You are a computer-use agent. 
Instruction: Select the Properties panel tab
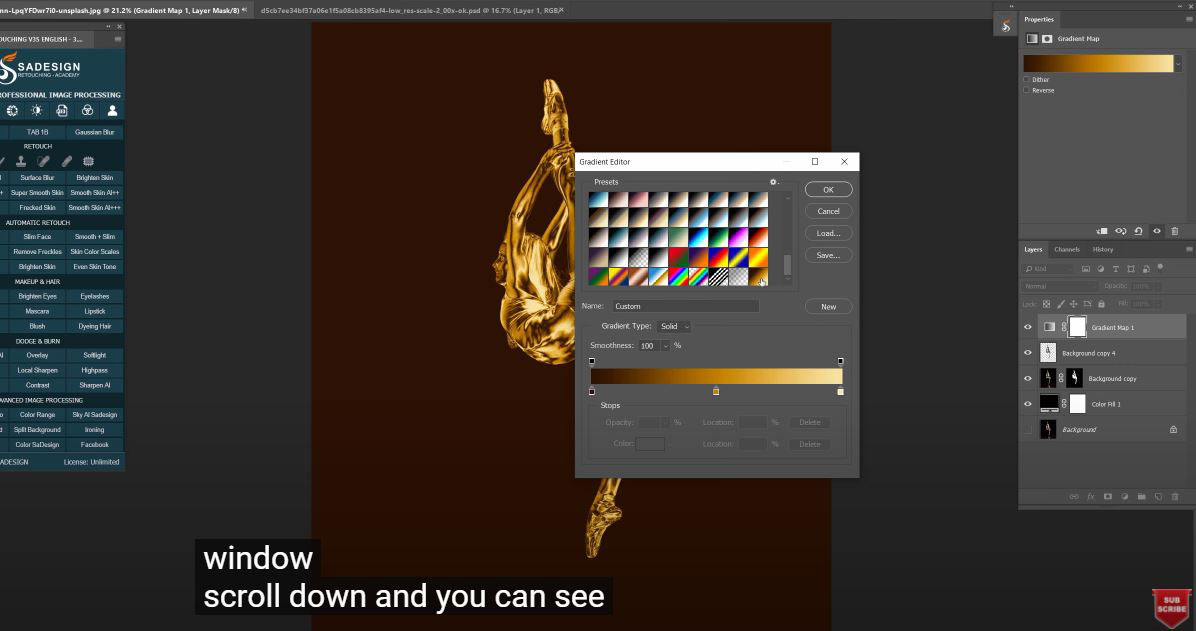[x=1038, y=19]
